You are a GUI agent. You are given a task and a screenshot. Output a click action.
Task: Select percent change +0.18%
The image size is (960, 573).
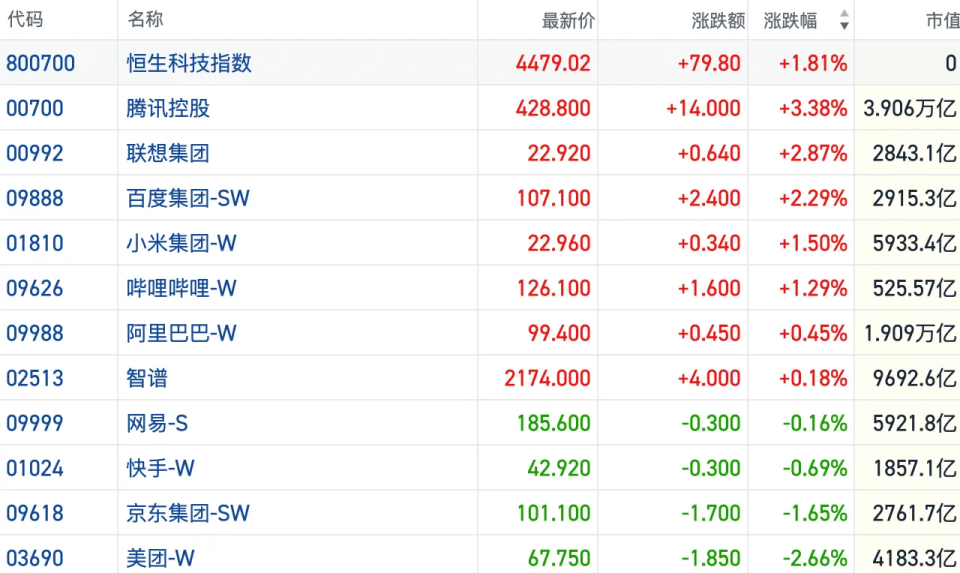813,378
